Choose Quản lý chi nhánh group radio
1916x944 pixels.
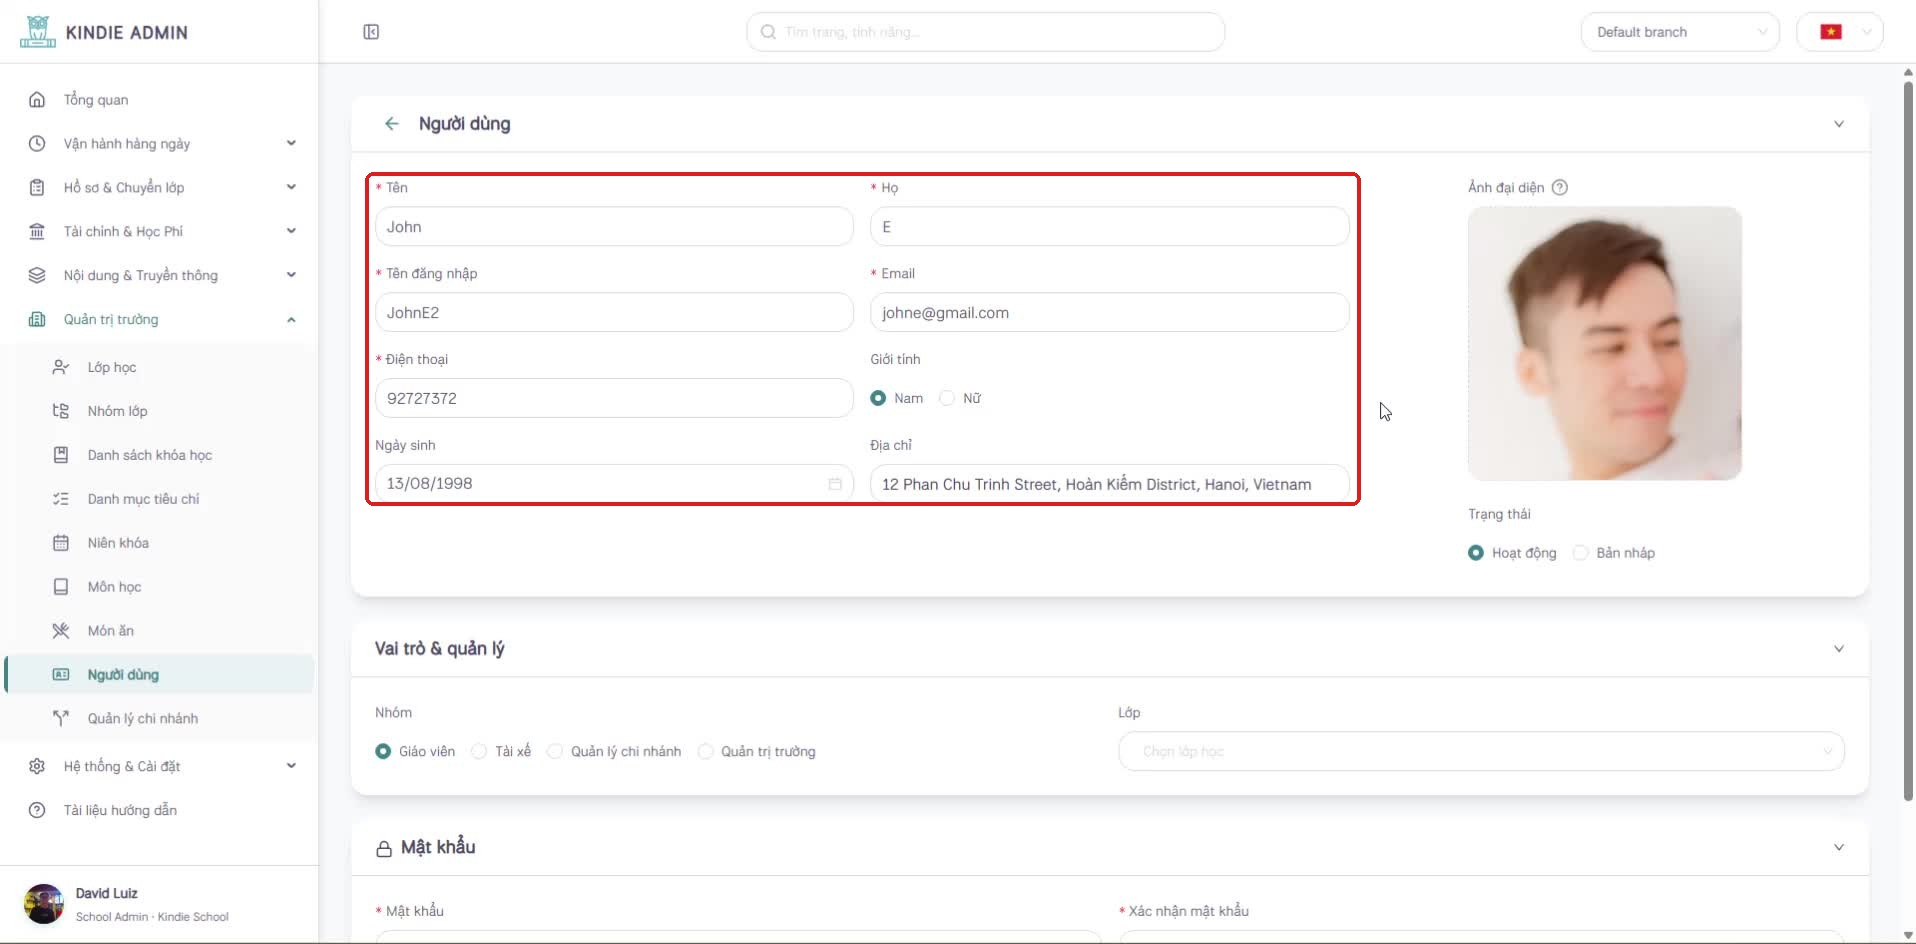point(555,751)
